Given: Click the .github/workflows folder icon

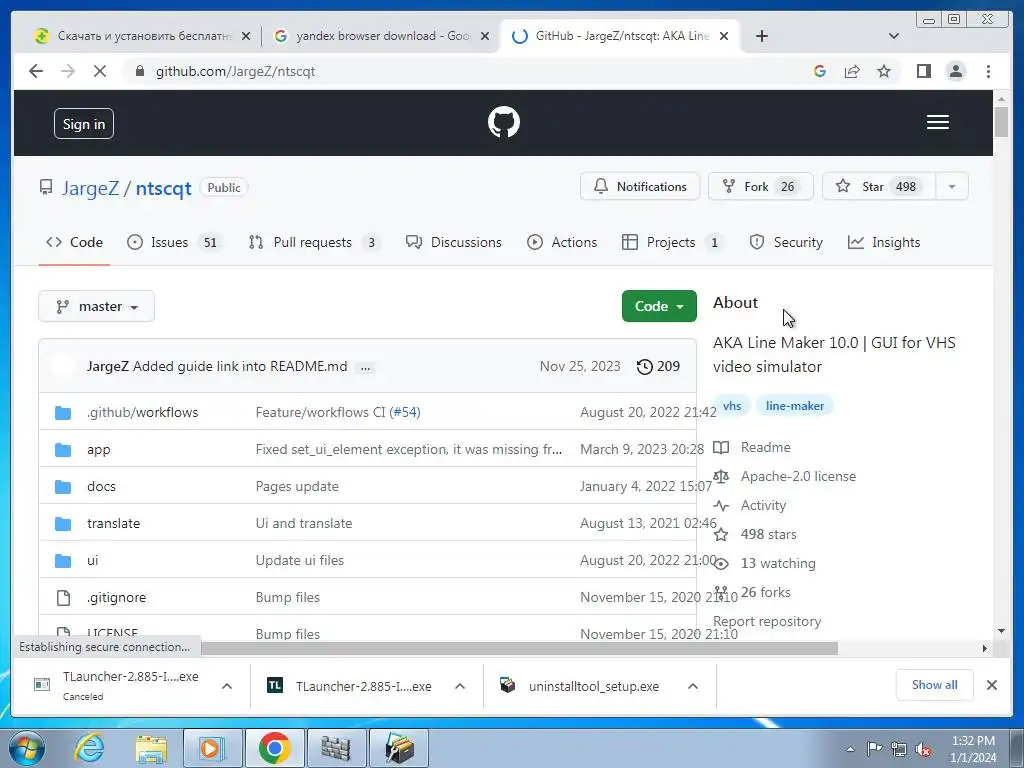Looking at the screenshot, I should coord(63,413).
